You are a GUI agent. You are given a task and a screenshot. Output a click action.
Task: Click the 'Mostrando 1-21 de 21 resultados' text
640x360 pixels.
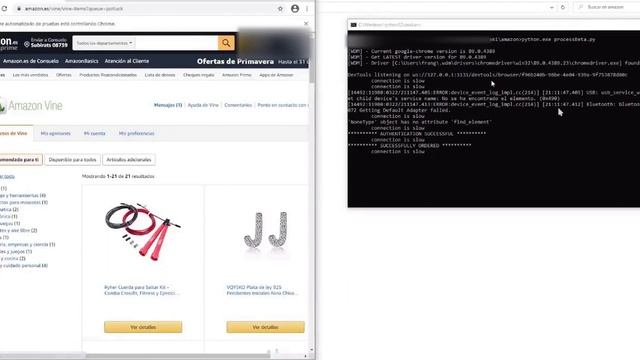118,176
